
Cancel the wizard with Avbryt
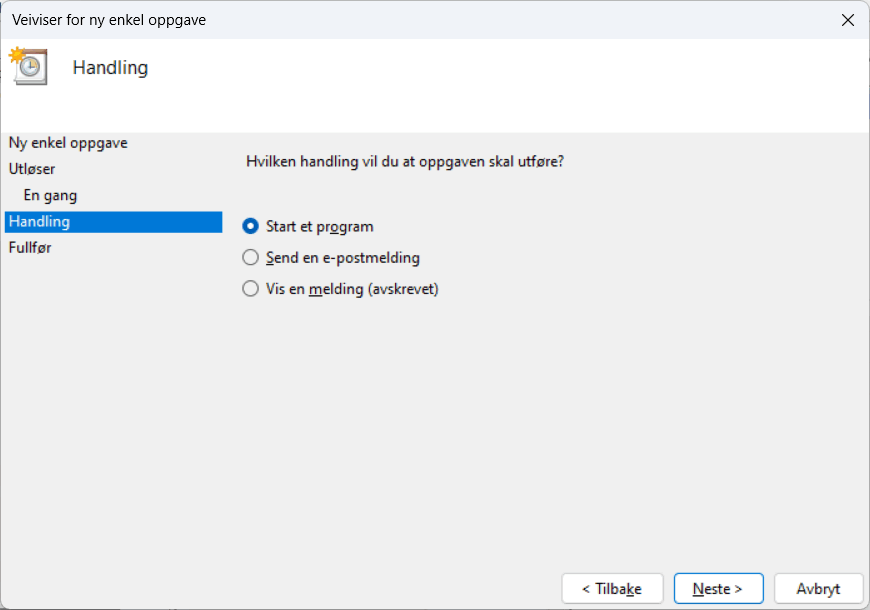click(x=818, y=589)
